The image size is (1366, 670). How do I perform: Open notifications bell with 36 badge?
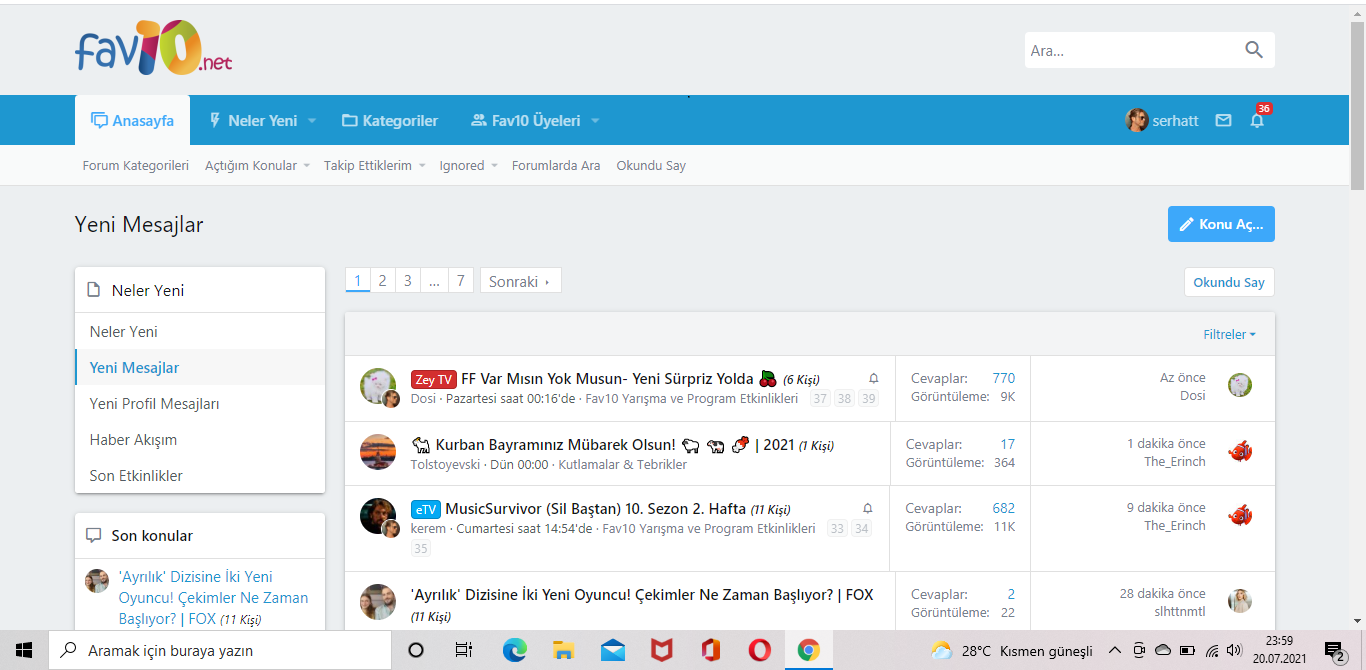click(x=1257, y=121)
